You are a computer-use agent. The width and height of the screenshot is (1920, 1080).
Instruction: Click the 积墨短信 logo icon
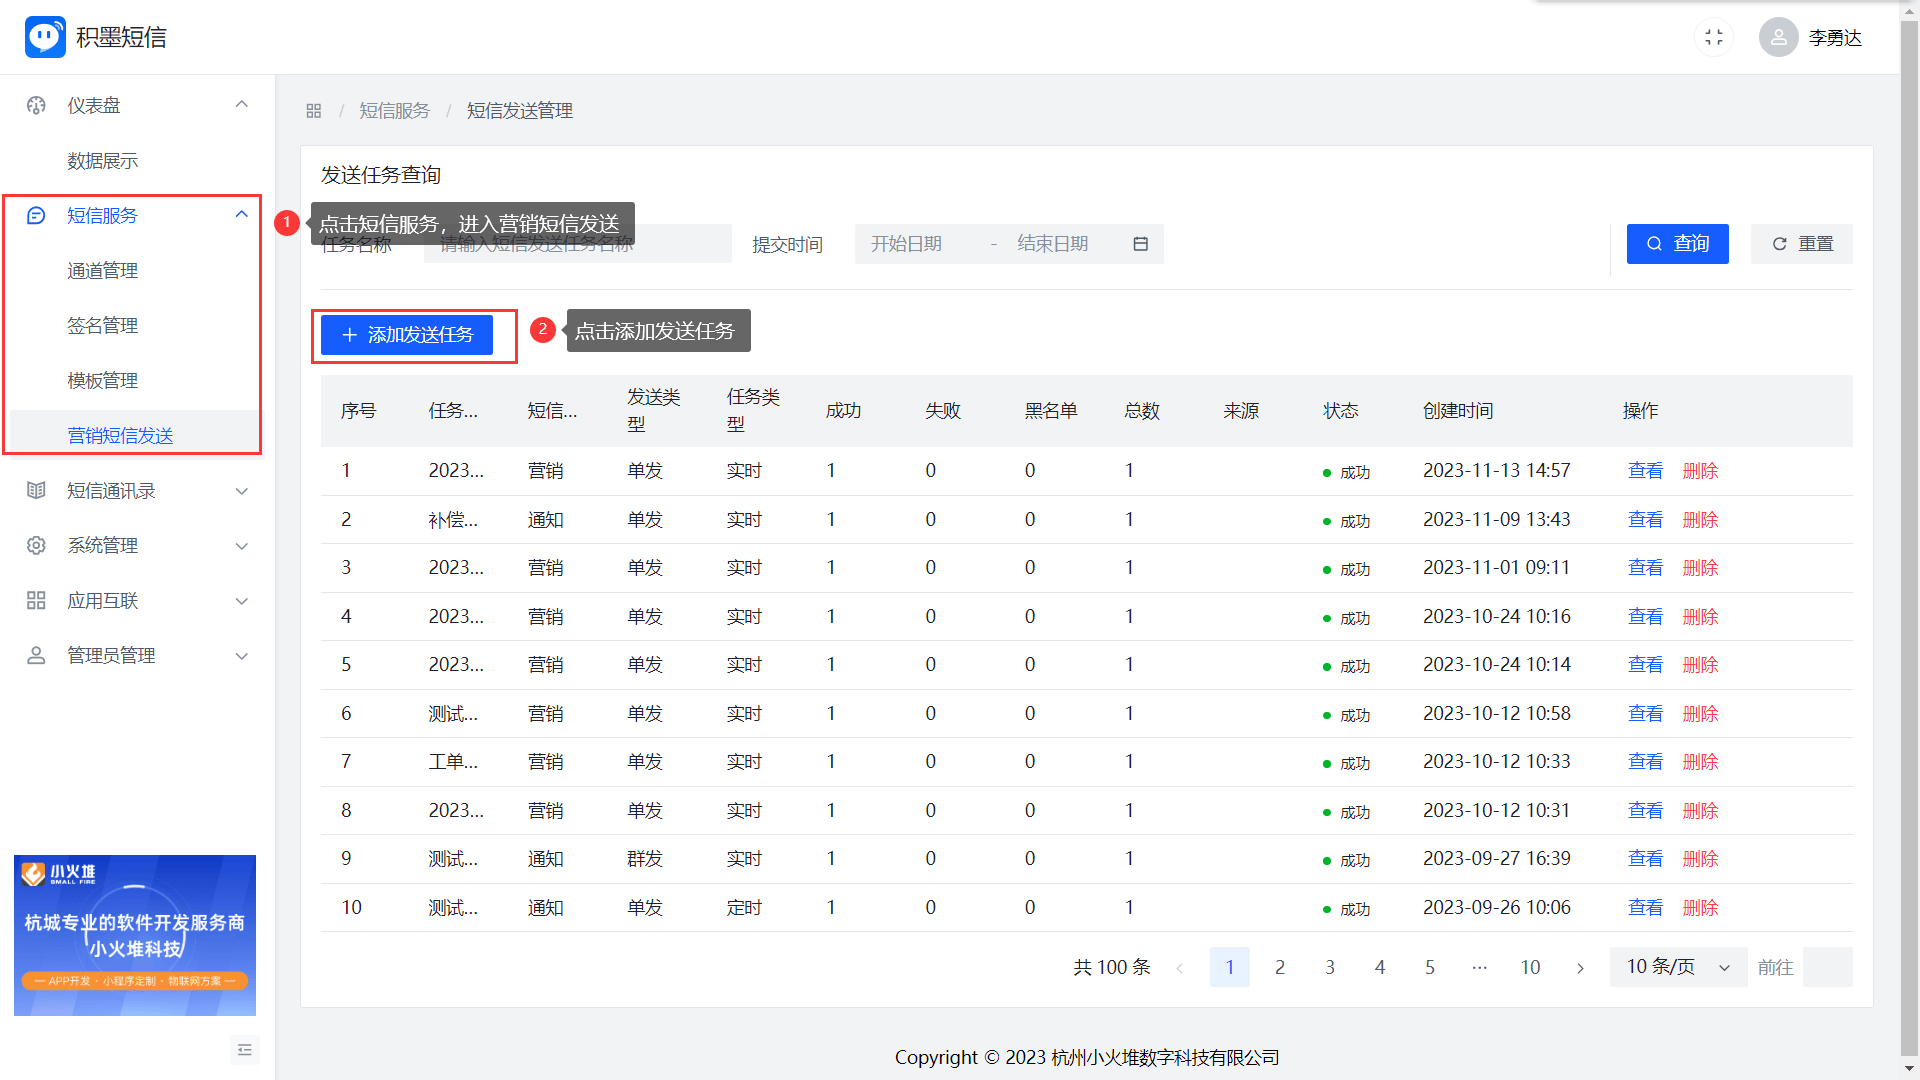pos(45,37)
